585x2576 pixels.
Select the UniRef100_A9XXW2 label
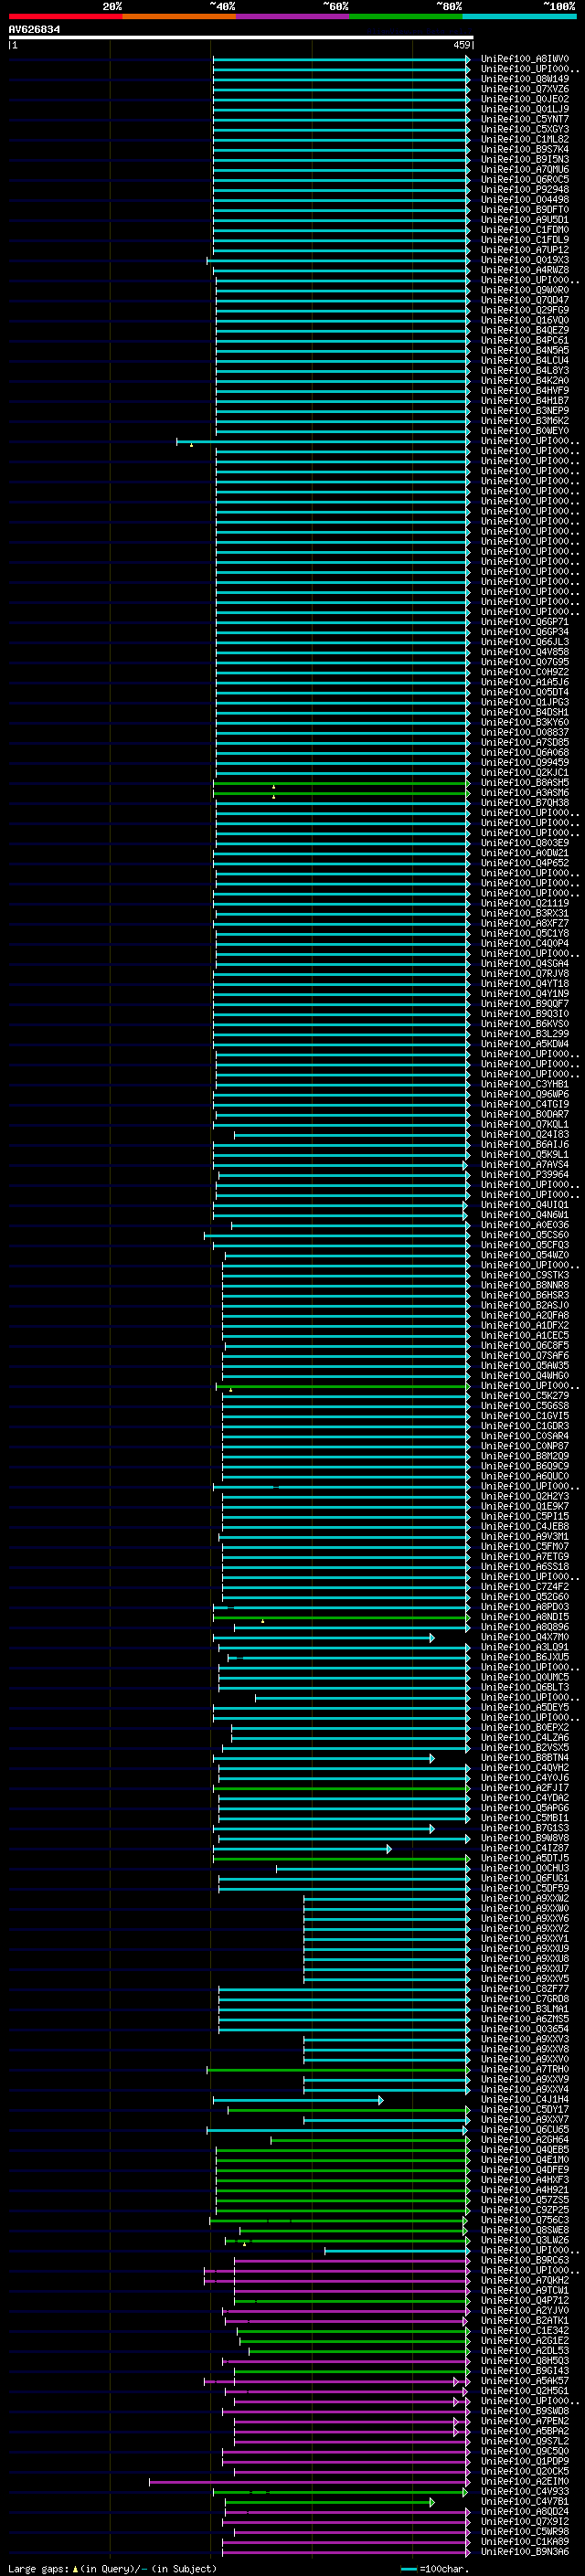click(525, 1898)
